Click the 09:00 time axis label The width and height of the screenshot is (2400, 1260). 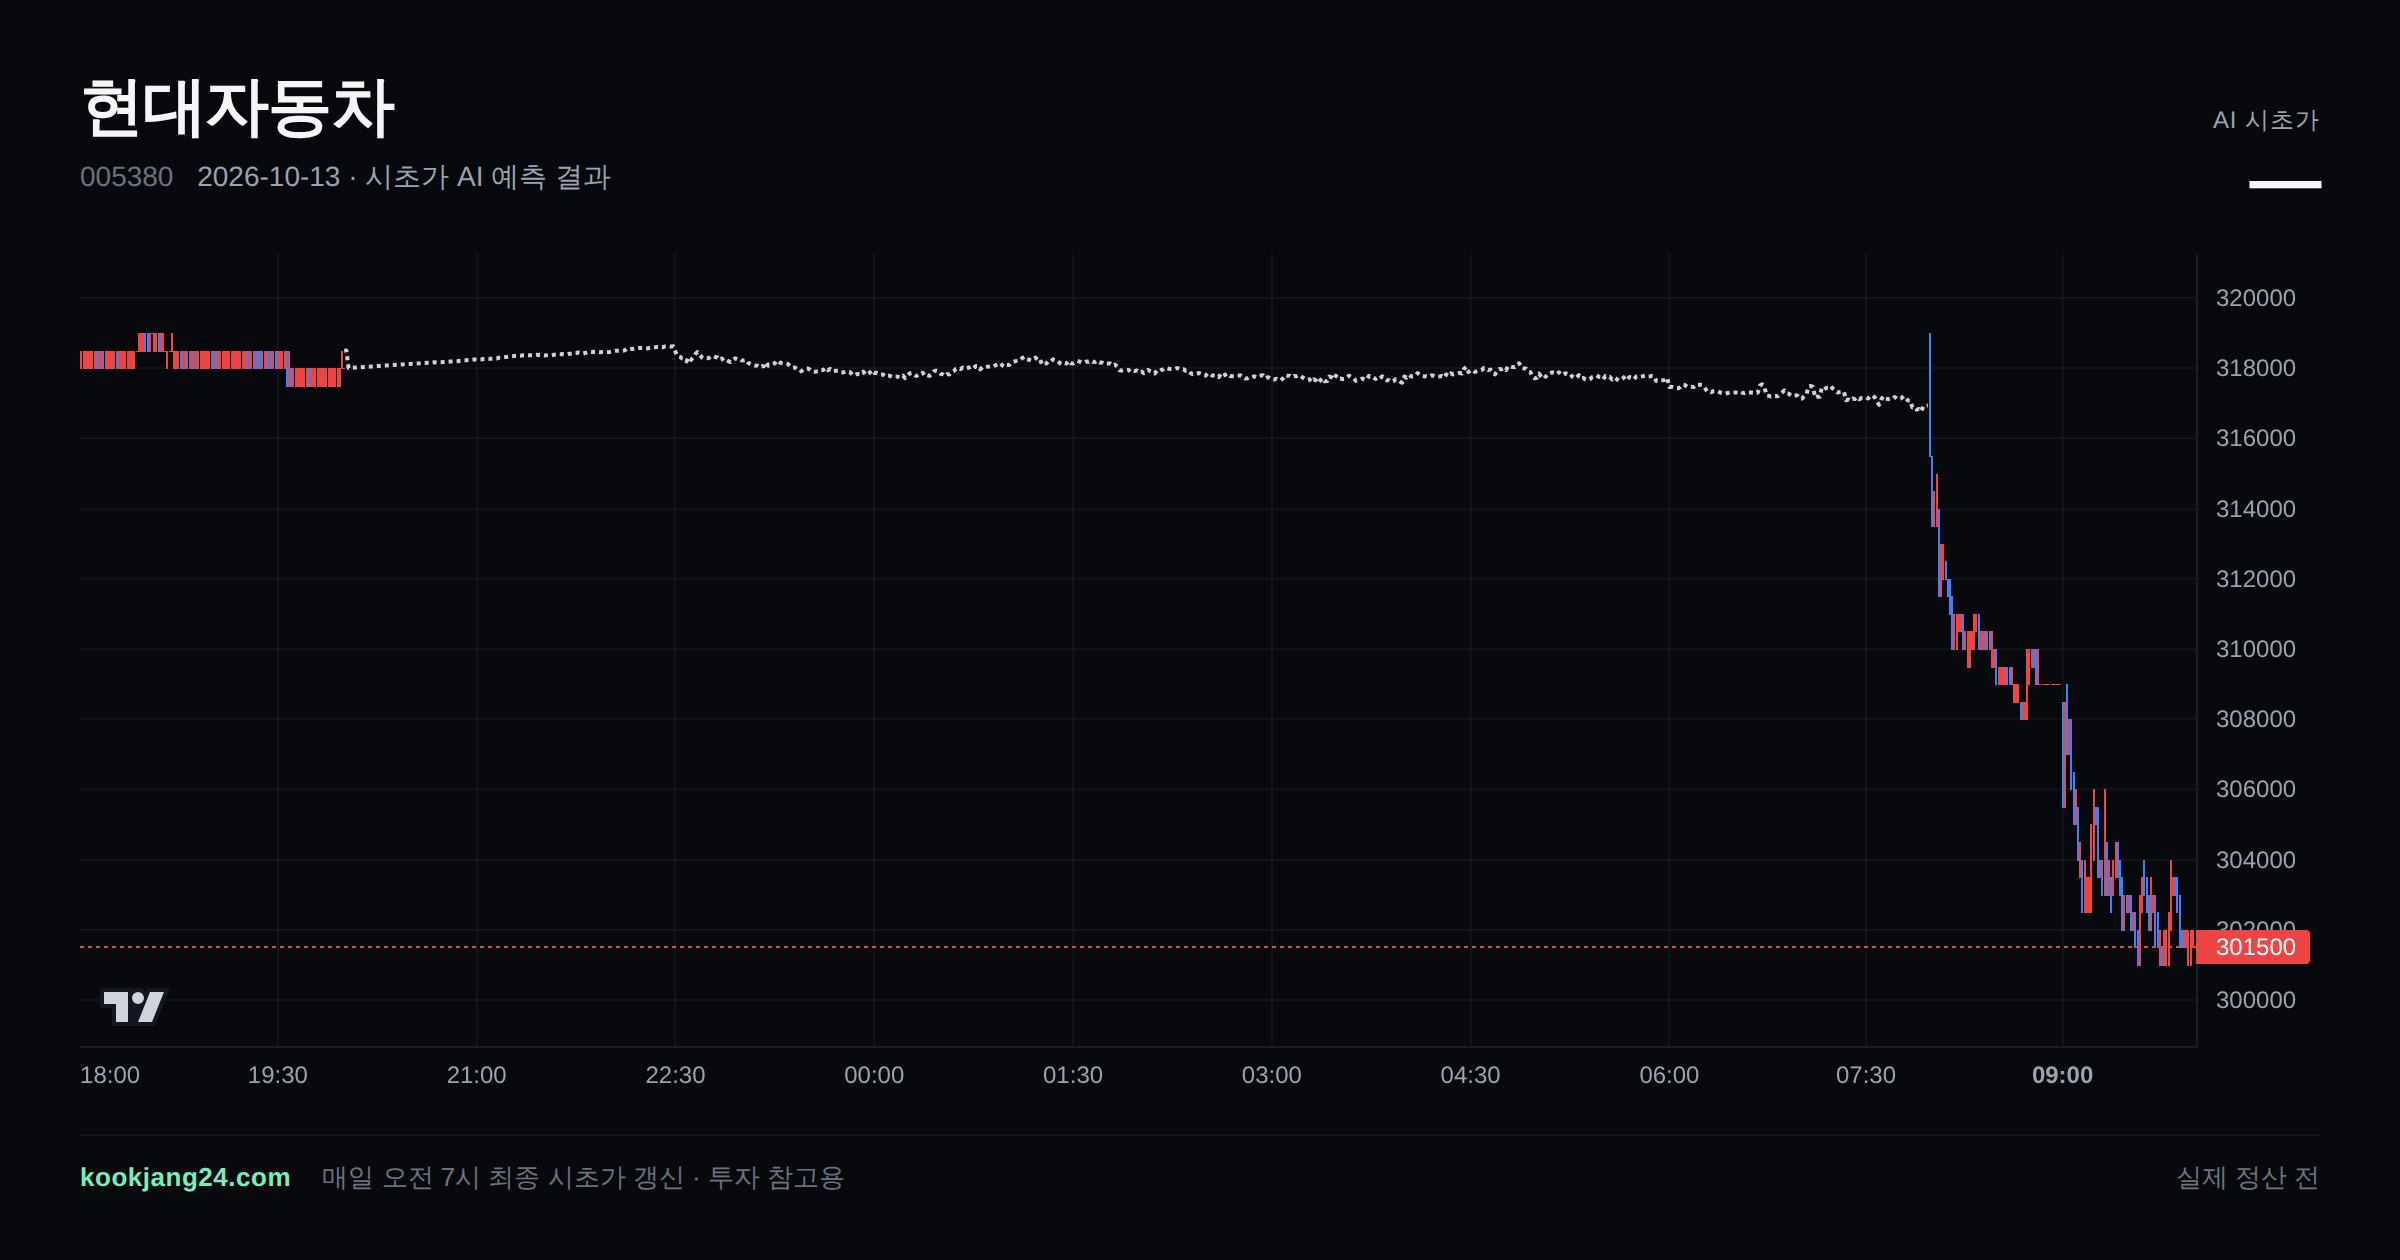[2062, 1075]
